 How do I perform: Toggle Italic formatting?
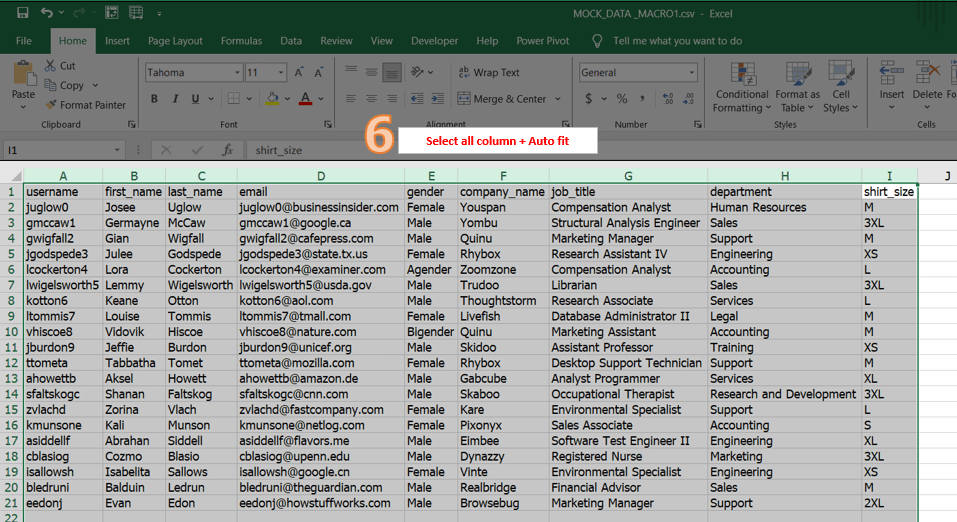click(x=176, y=99)
